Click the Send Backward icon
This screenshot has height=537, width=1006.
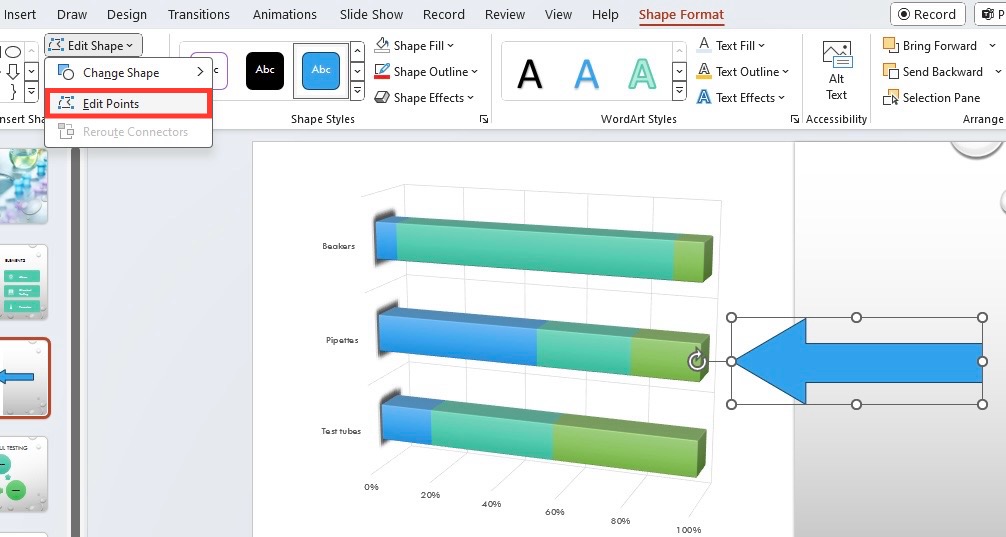tap(891, 71)
